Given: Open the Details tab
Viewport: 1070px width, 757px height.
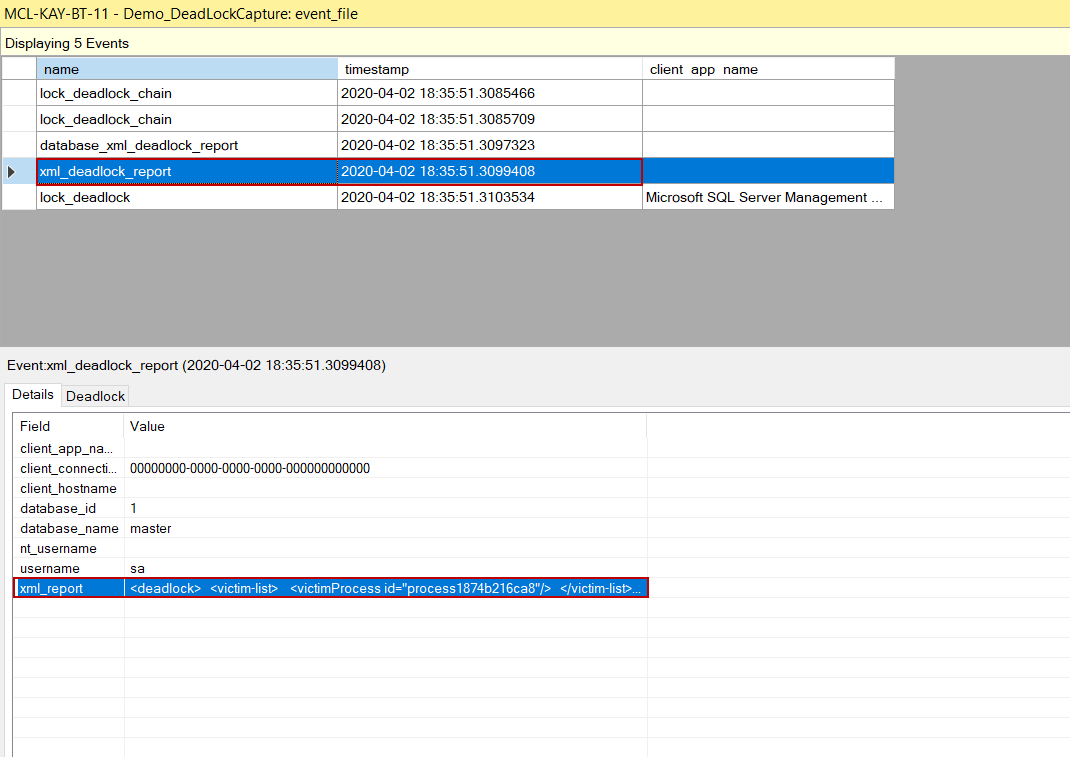Looking at the screenshot, I should (32, 395).
